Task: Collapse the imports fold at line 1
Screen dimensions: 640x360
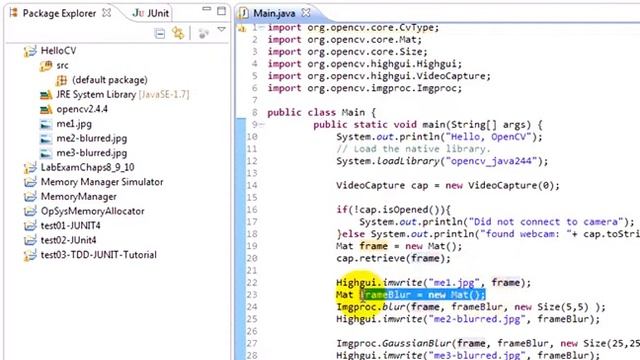Action: coord(261,27)
